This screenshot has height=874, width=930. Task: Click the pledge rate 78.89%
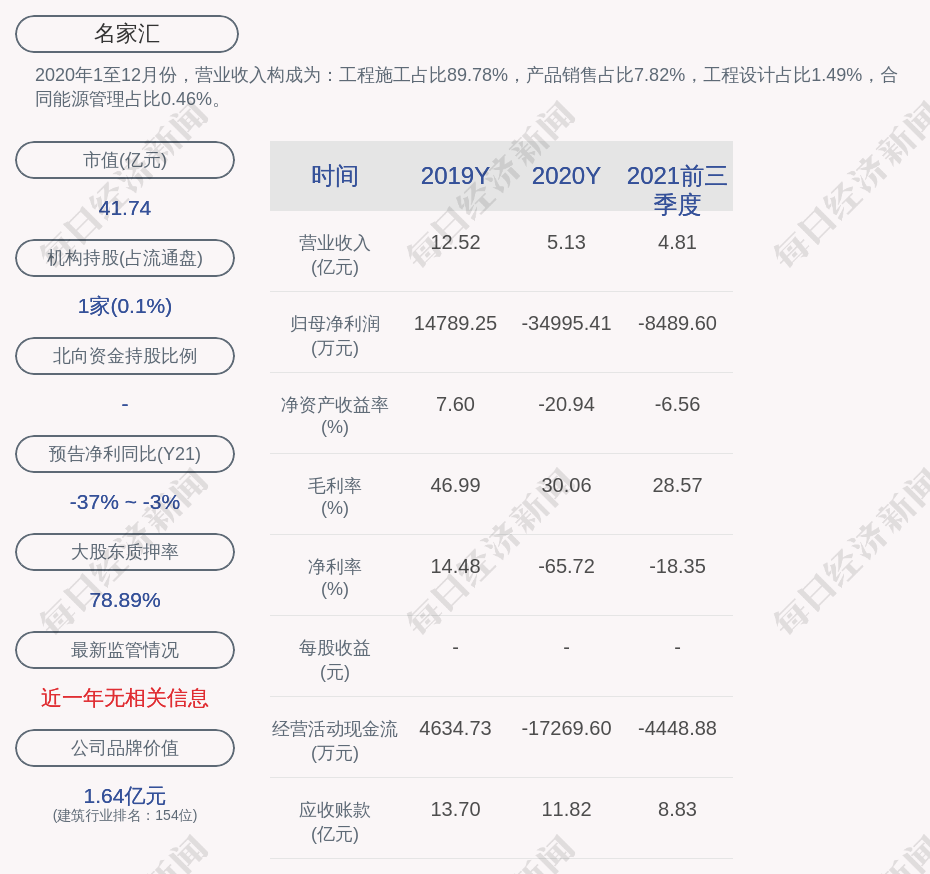pos(125,600)
